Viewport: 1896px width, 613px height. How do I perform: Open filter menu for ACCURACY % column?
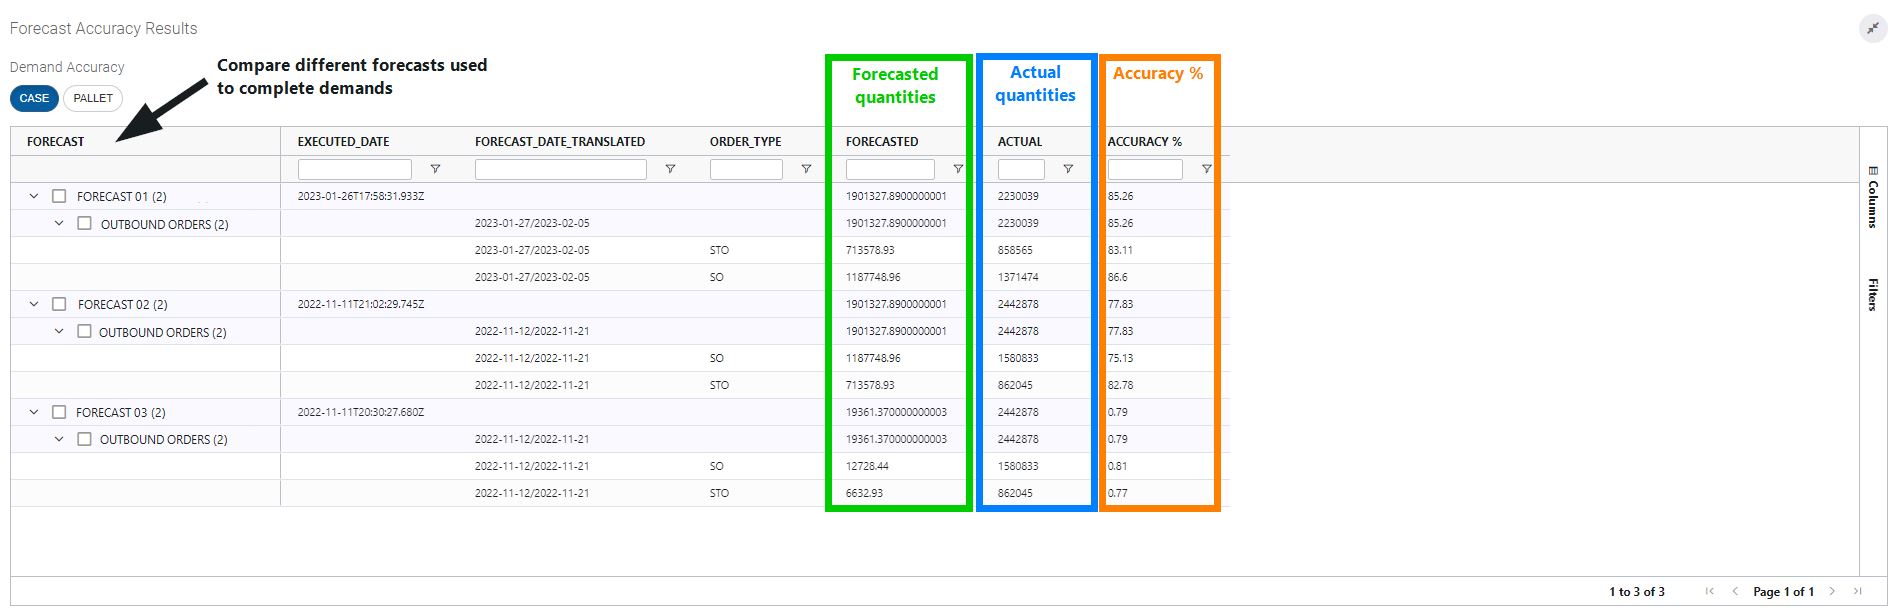pyautogui.click(x=1206, y=169)
